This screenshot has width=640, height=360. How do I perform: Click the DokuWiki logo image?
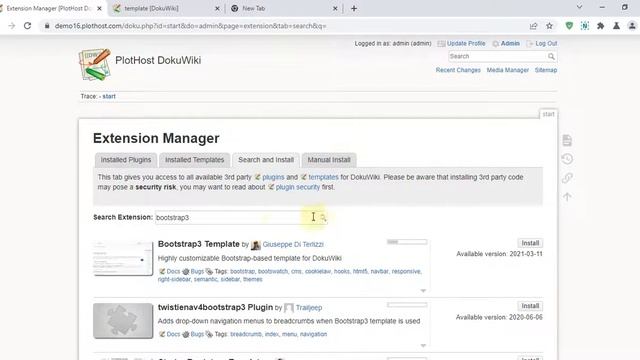pos(95,64)
